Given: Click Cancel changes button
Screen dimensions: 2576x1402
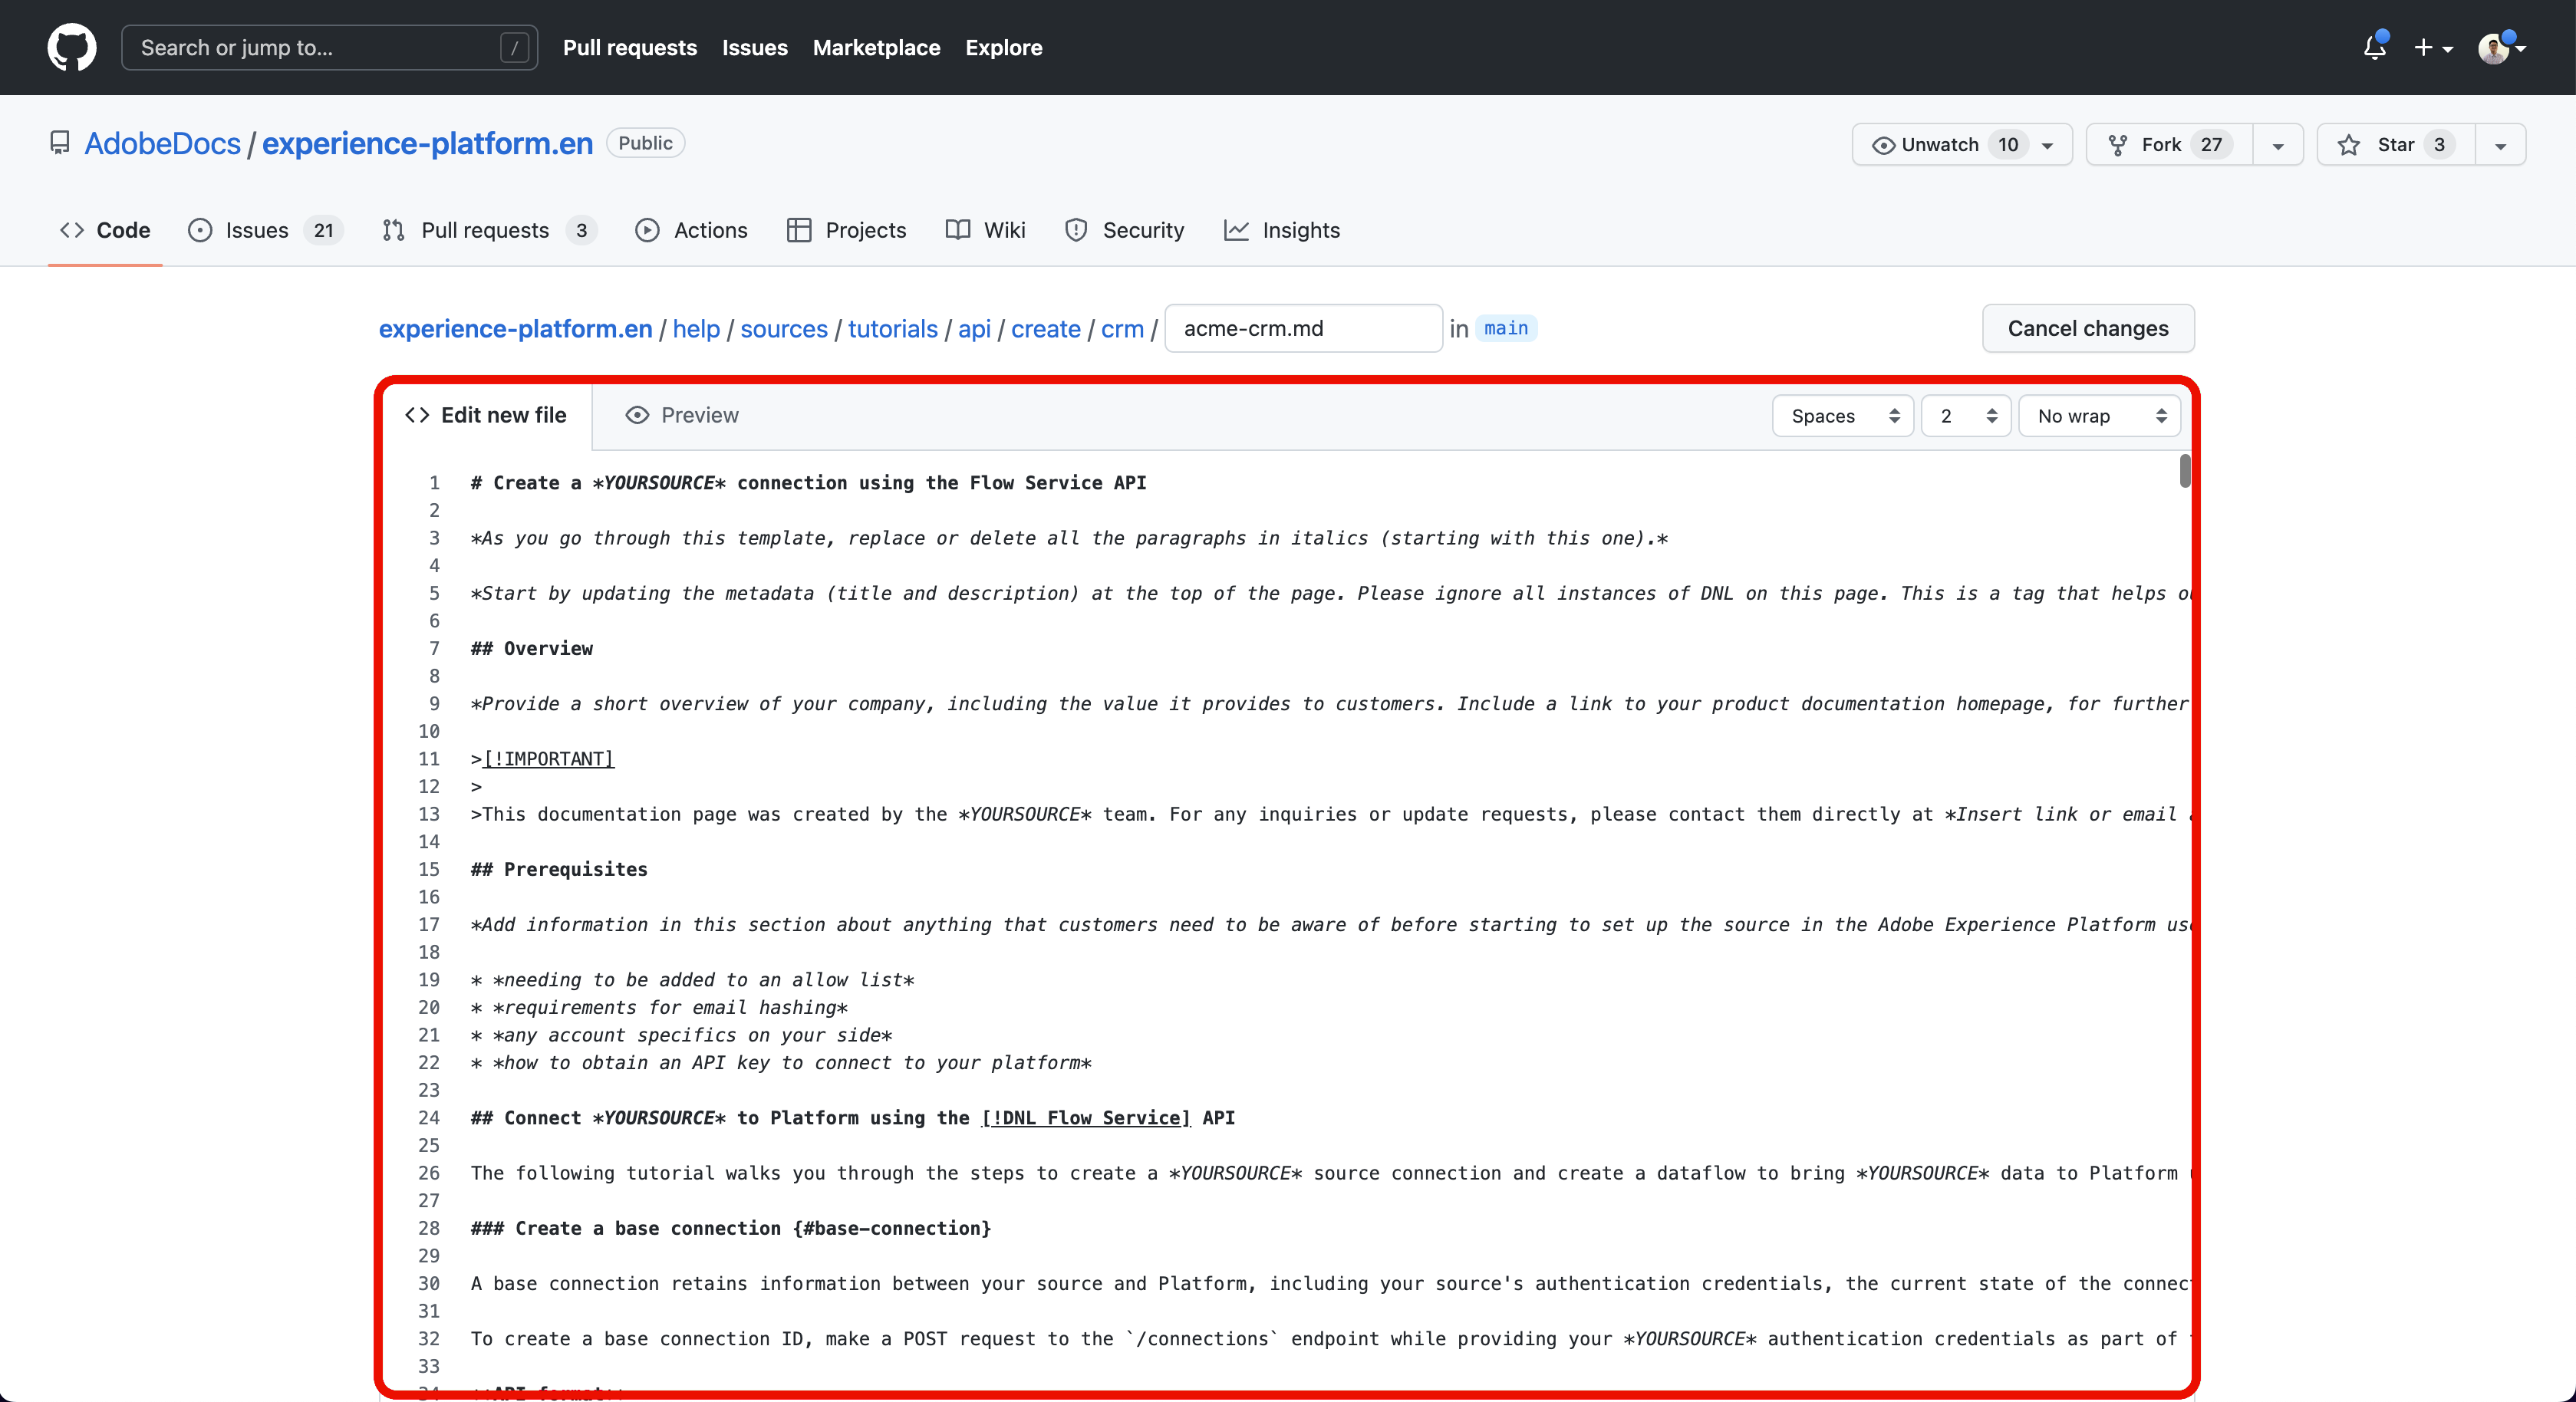Looking at the screenshot, I should pyautogui.click(x=2087, y=328).
